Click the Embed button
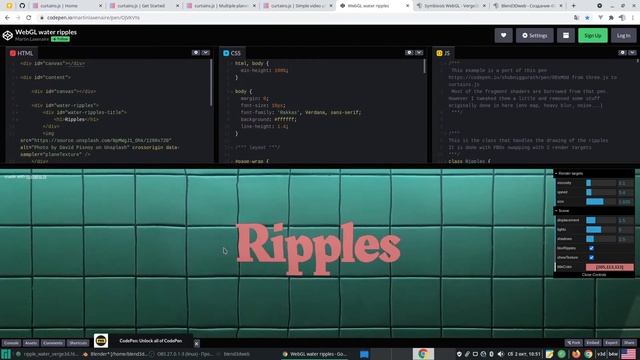 593,343
